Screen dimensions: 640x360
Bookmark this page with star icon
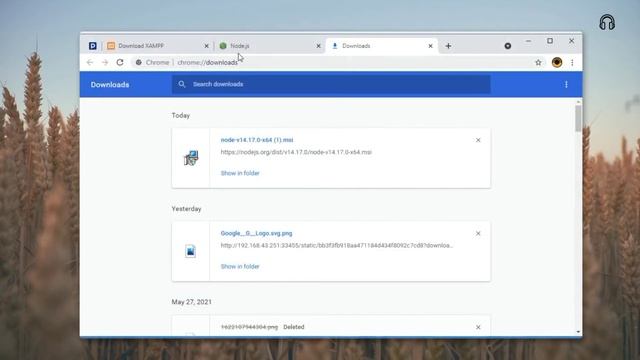(538, 62)
